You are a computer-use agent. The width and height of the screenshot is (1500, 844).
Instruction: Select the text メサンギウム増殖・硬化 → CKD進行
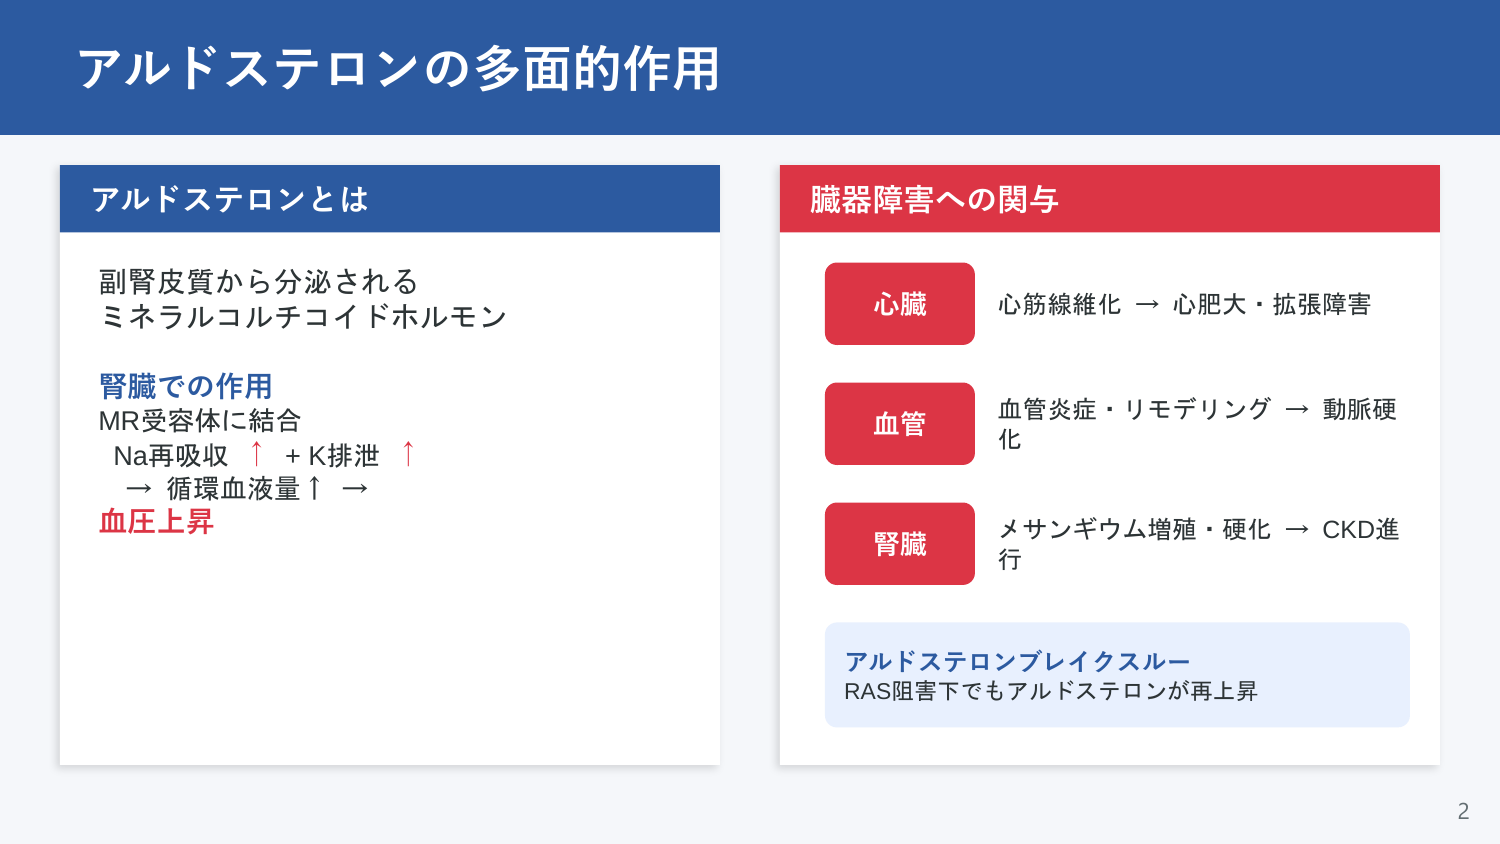click(x=1198, y=544)
